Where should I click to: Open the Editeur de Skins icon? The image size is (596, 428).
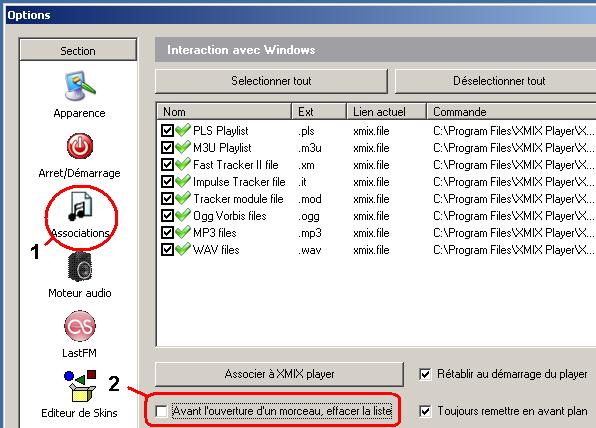[80, 386]
